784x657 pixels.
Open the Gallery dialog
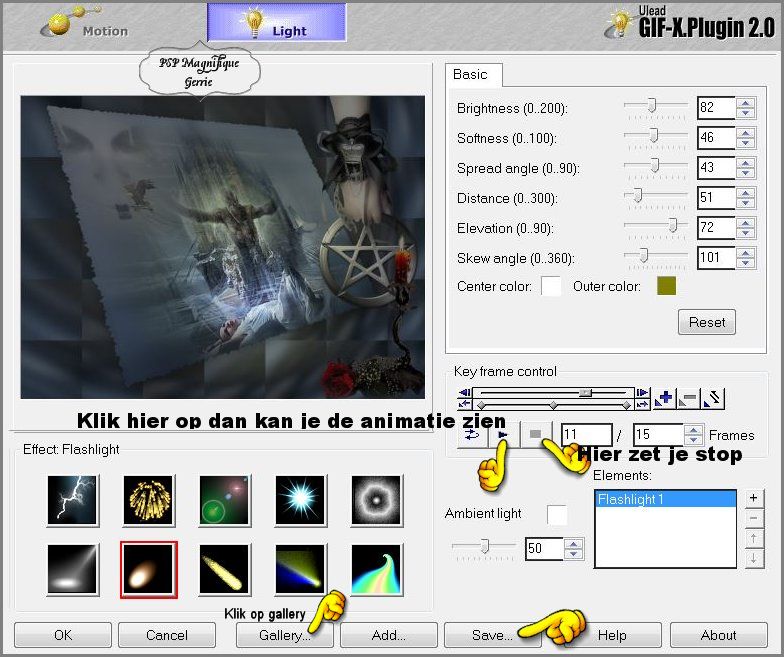click(284, 635)
